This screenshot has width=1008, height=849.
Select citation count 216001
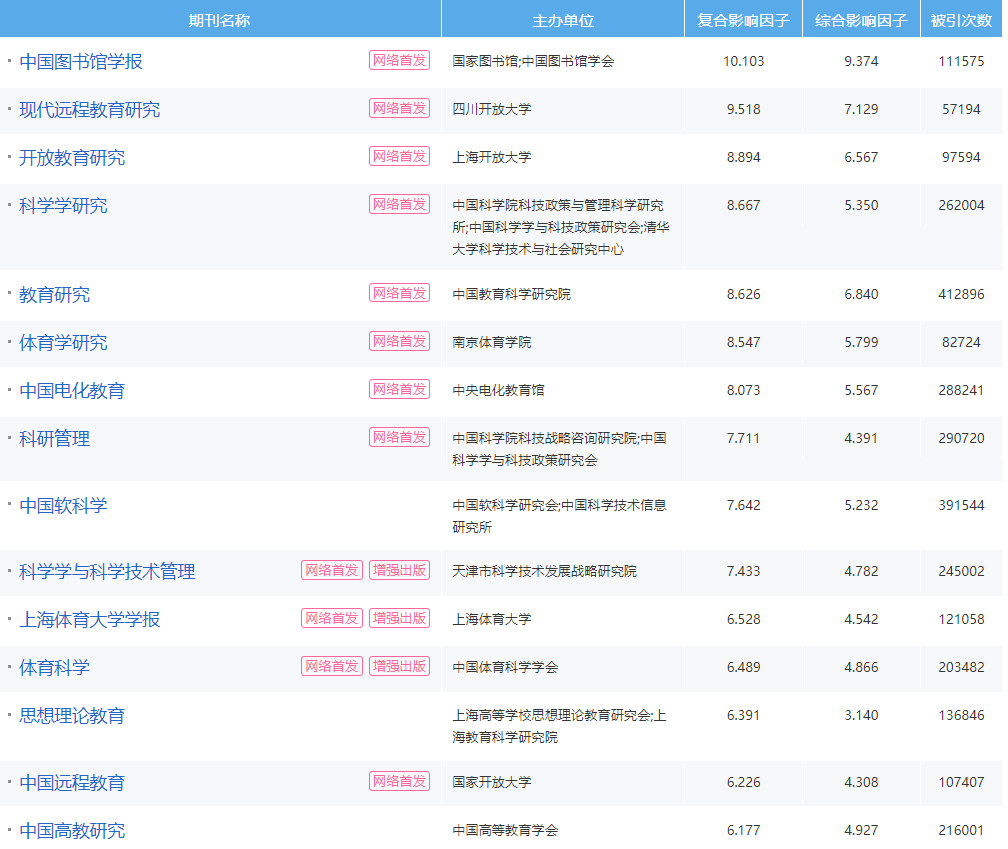point(962,830)
